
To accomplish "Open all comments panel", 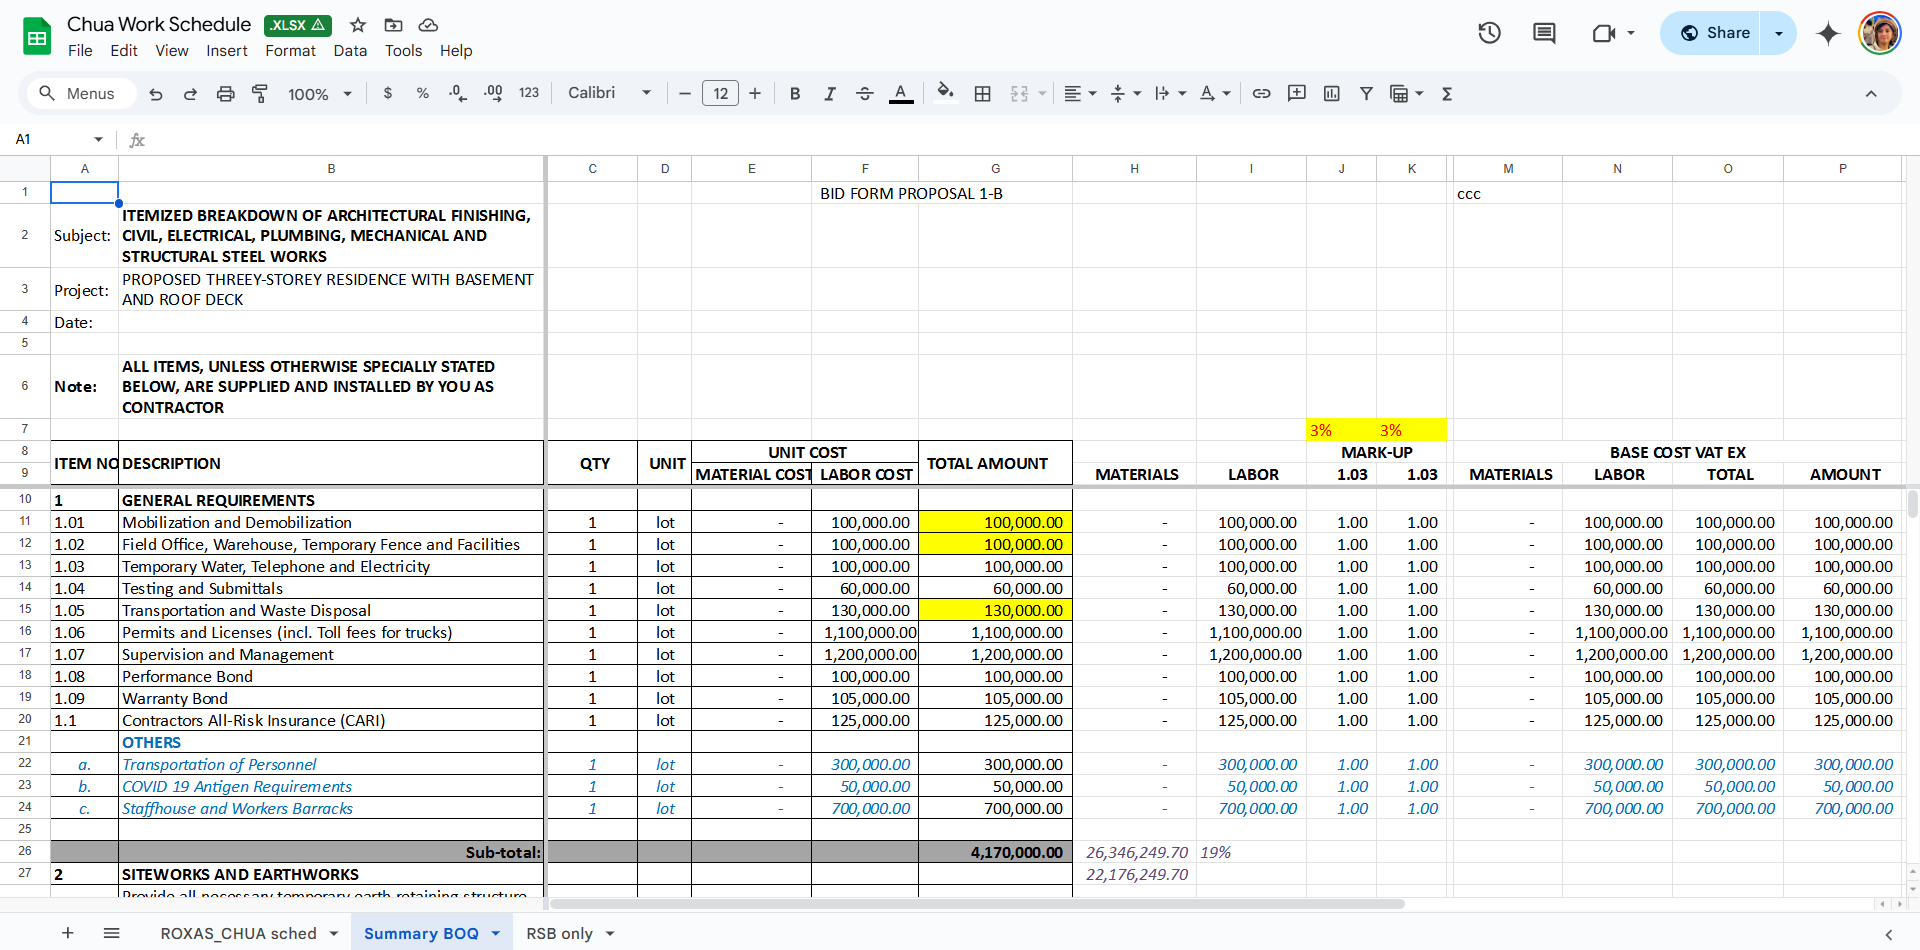I will click(1544, 33).
